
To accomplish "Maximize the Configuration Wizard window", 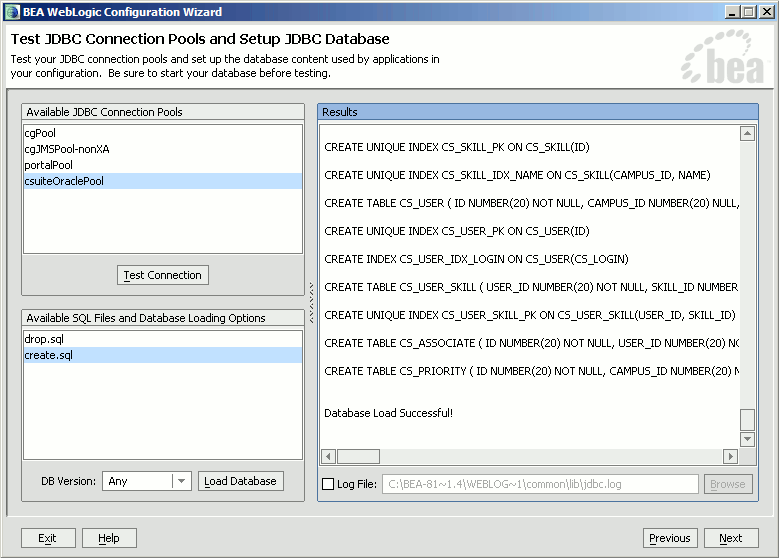I will pos(749,12).
